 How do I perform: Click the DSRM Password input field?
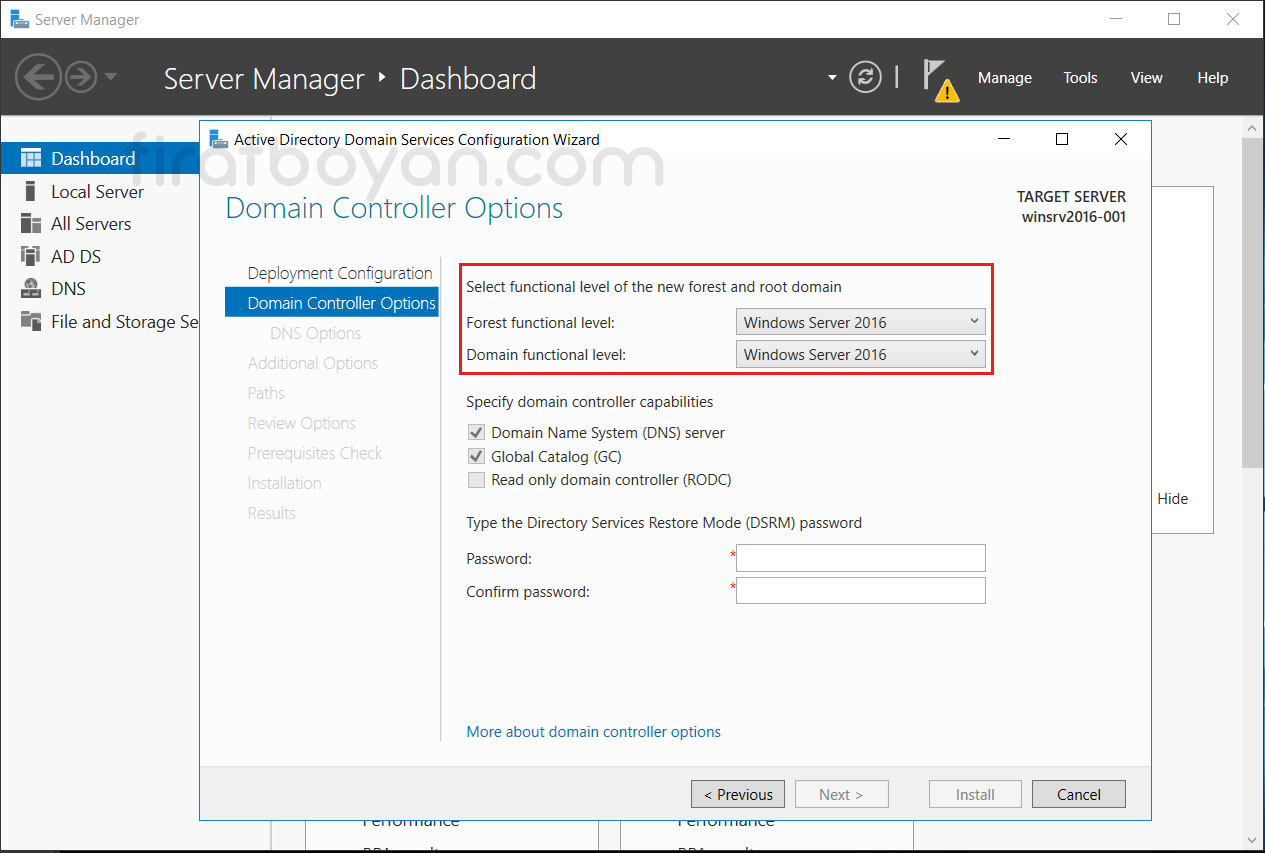point(861,558)
